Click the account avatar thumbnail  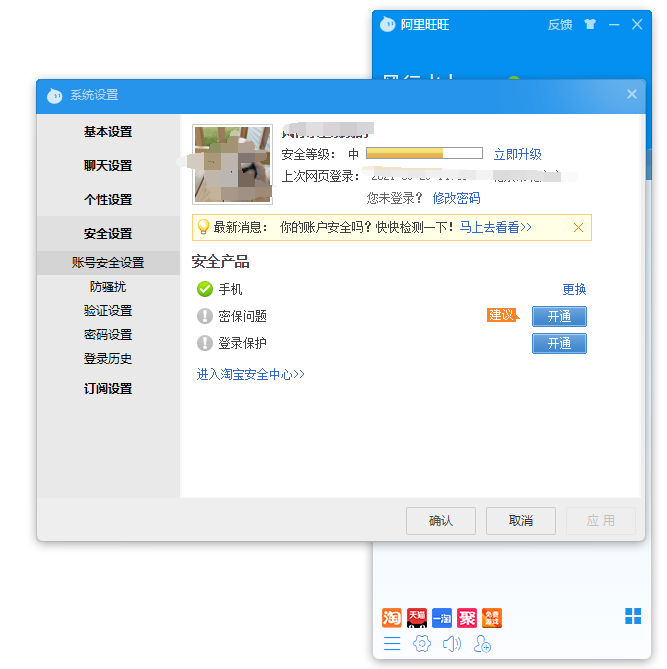click(x=232, y=164)
